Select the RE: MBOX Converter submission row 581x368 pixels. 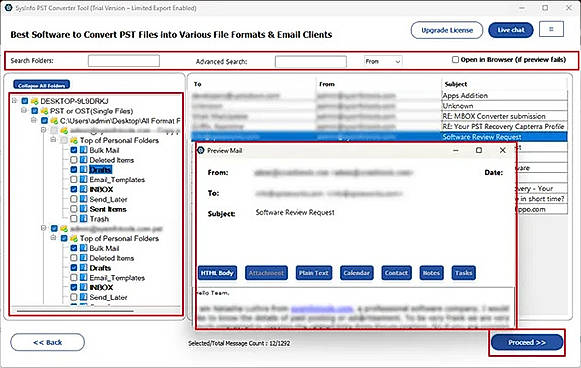click(379, 116)
